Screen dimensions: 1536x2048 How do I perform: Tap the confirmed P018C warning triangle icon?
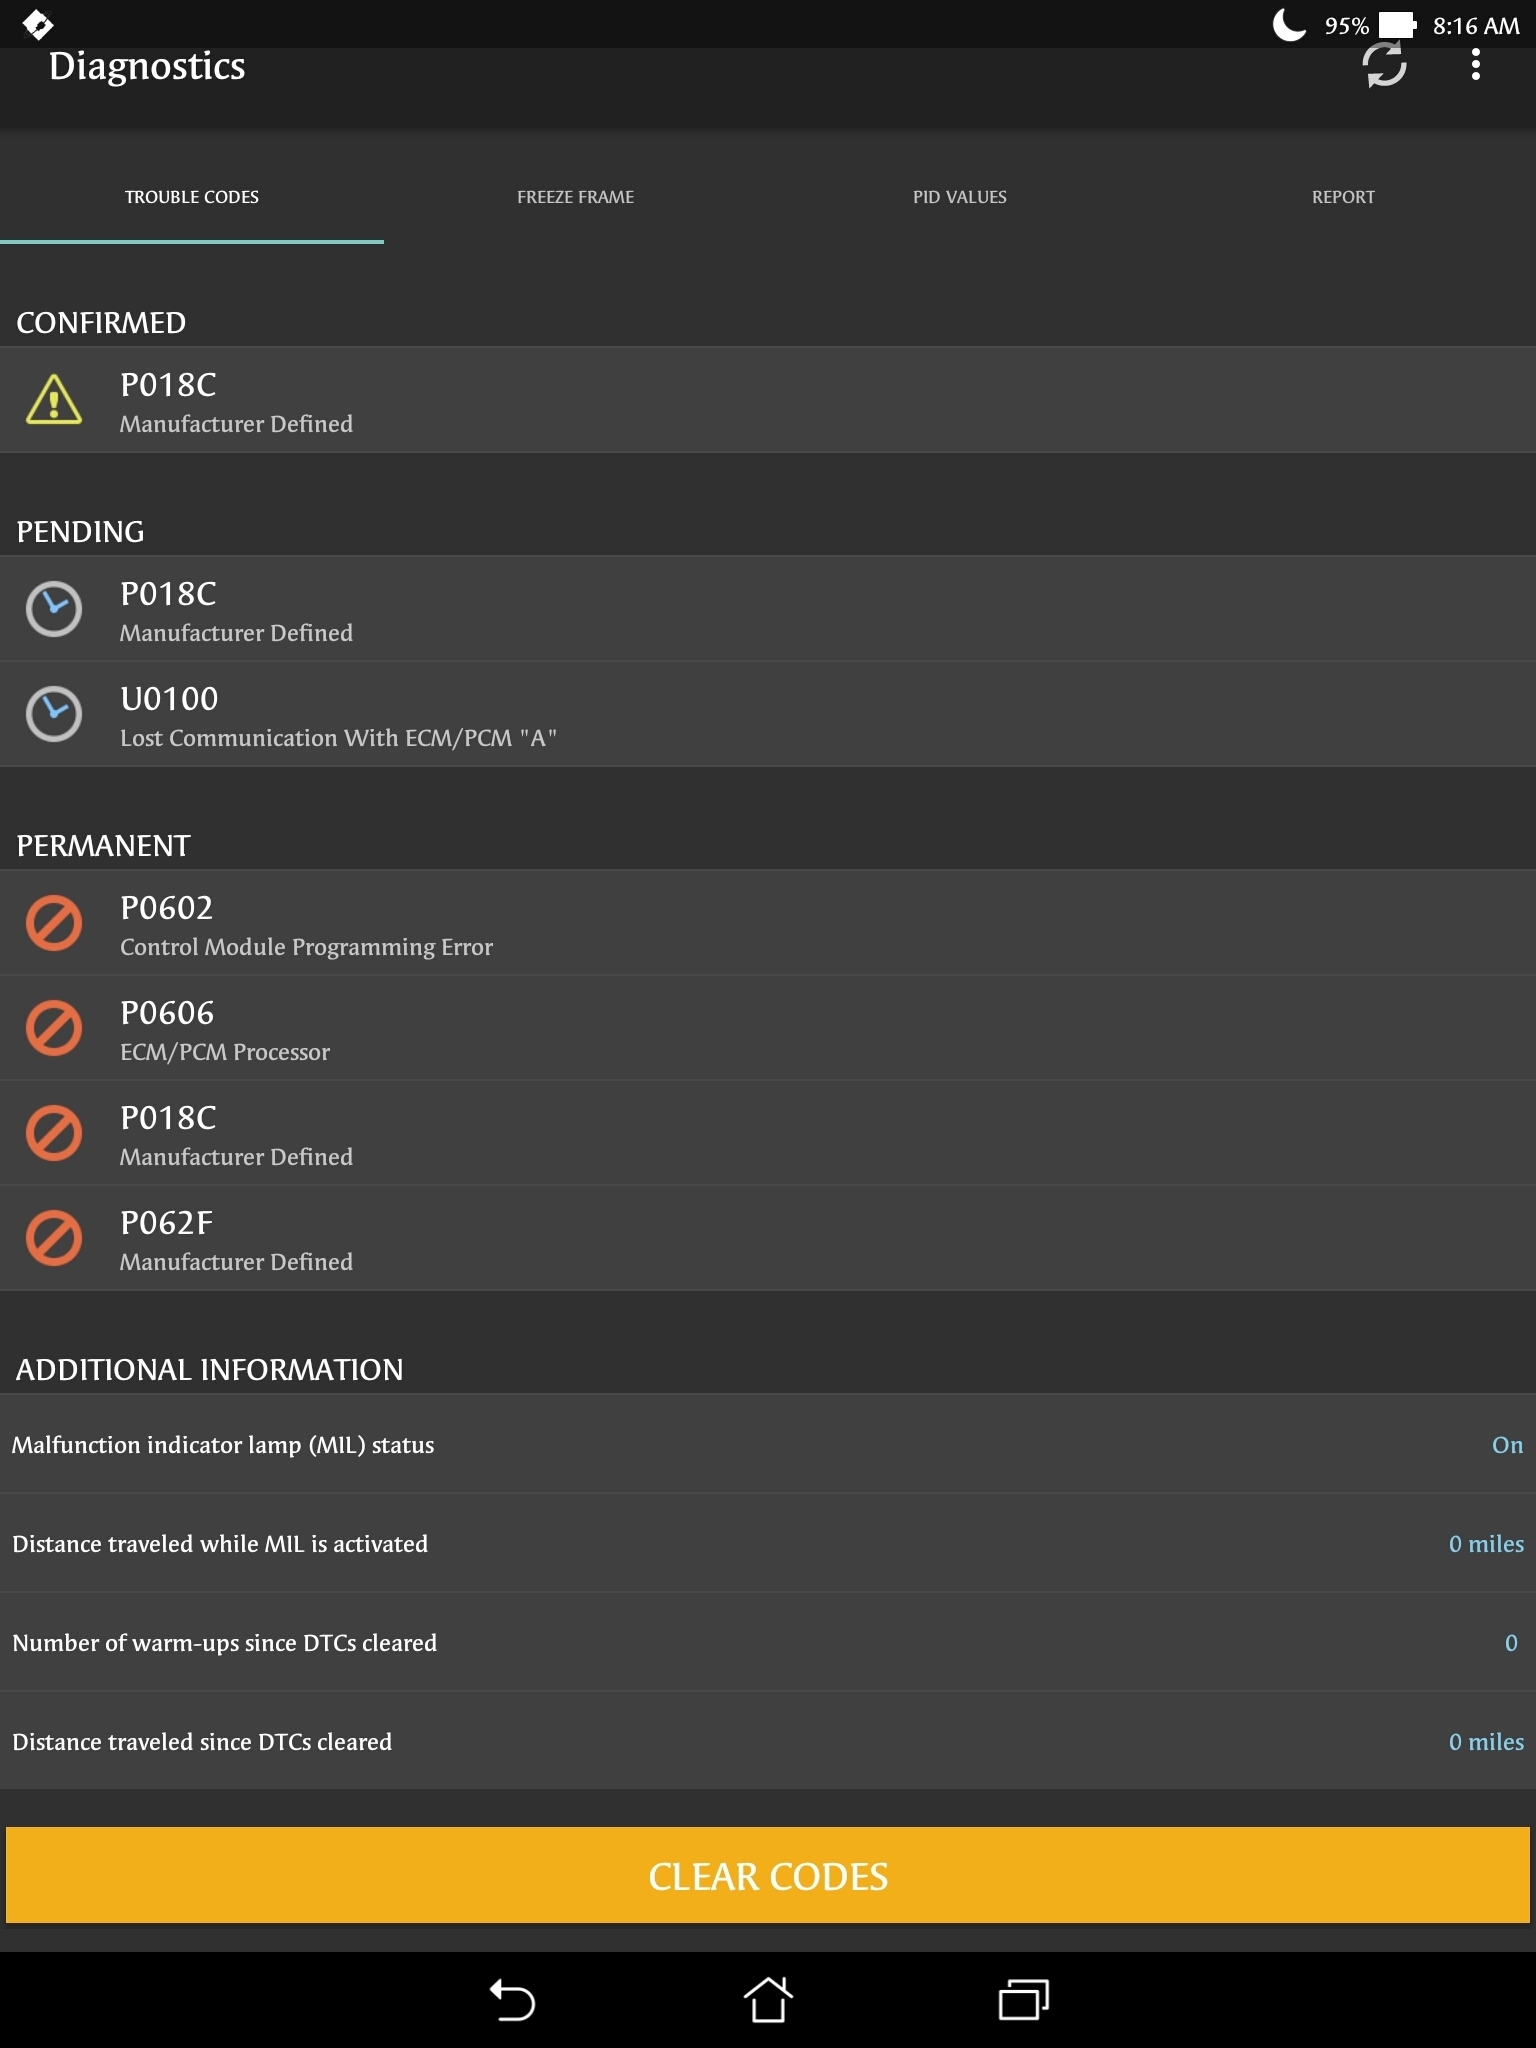pos(54,400)
